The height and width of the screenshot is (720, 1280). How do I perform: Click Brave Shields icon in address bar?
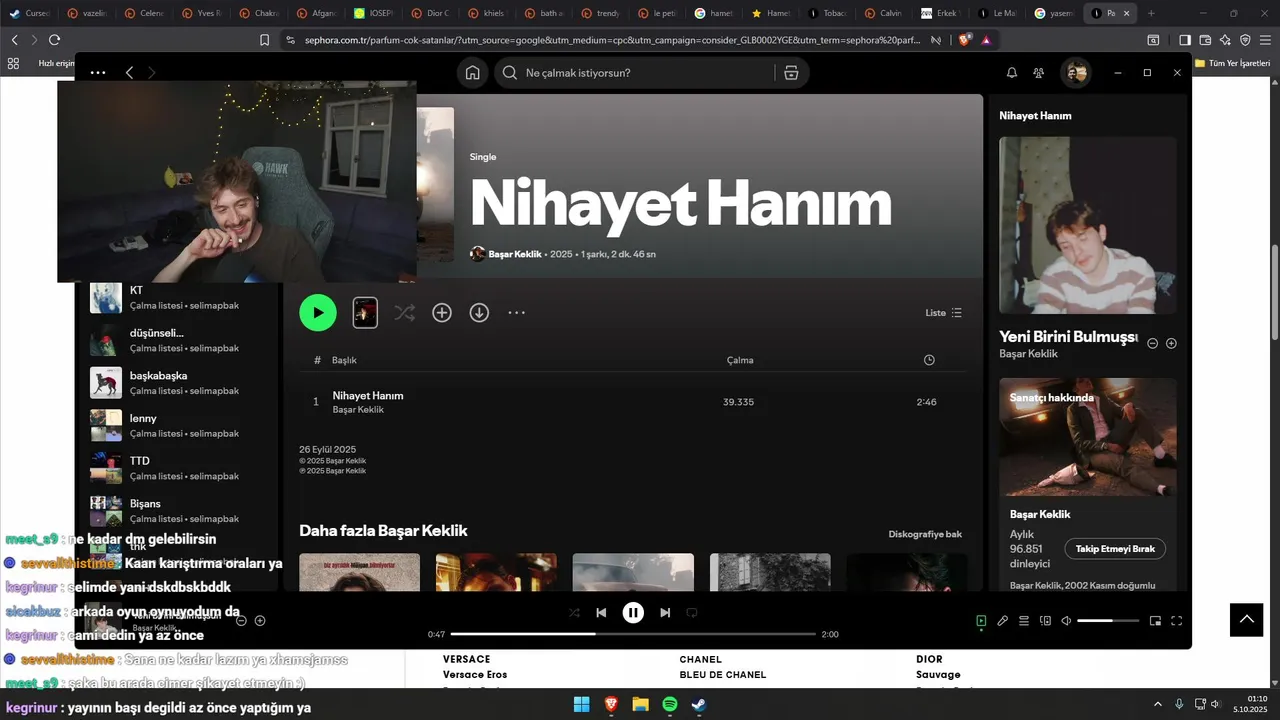click(x=965, y=40)
